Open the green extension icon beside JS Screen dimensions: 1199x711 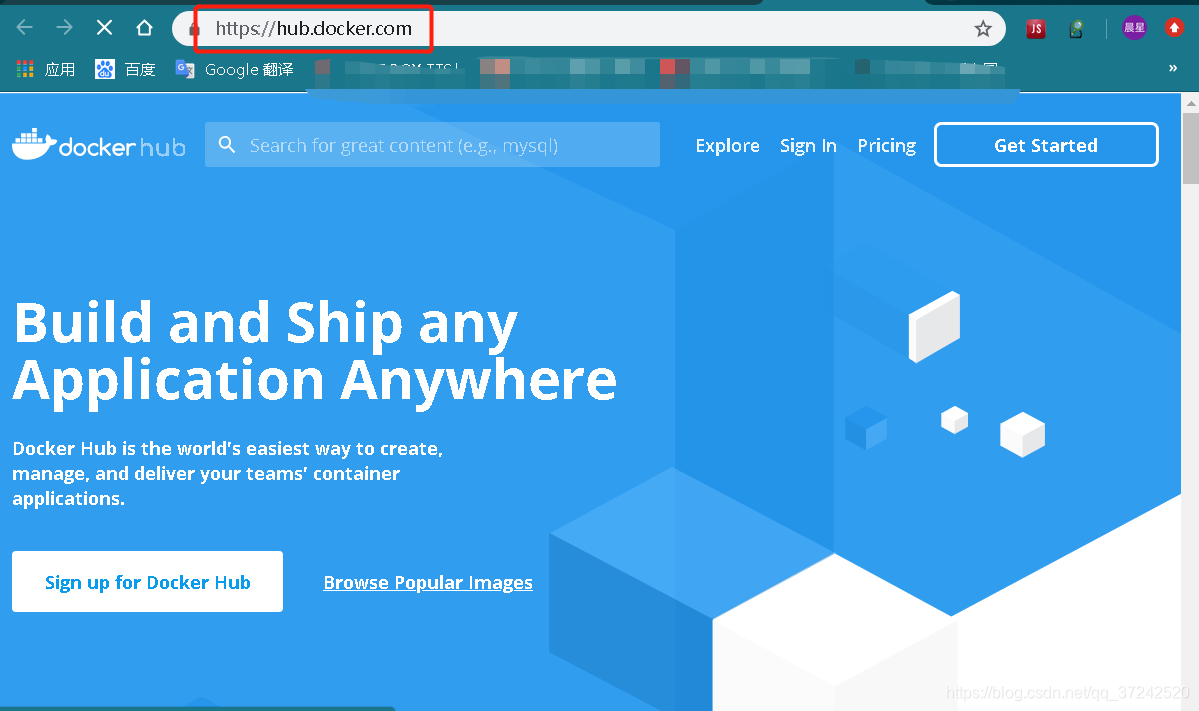coord(1076,29)
